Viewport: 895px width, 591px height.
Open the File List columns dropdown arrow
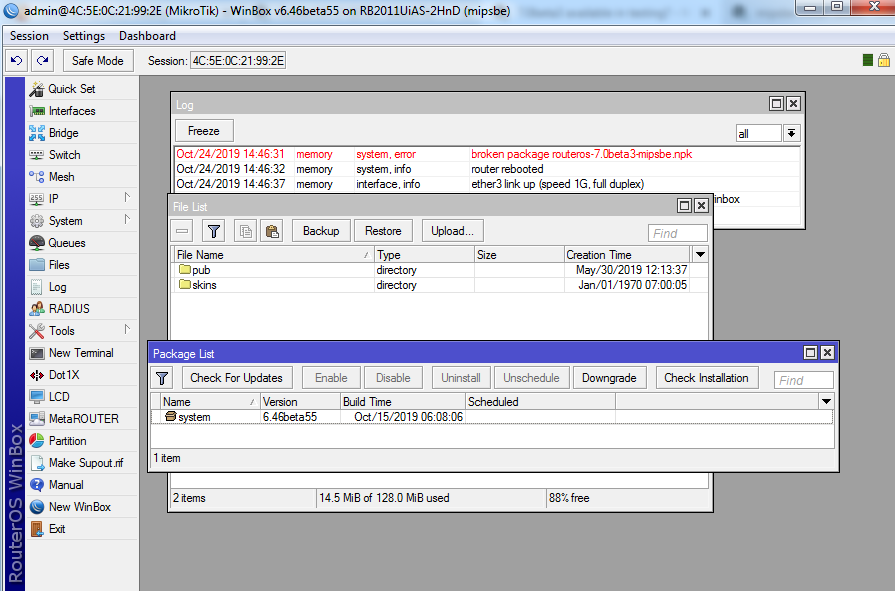coord(700,255)
